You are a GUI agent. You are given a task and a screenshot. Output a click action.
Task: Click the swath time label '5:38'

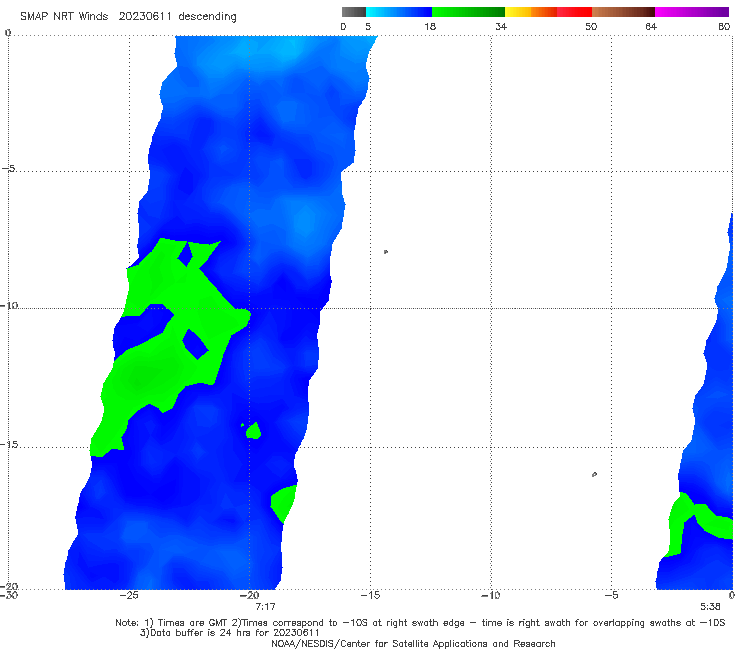click(710, 607)
